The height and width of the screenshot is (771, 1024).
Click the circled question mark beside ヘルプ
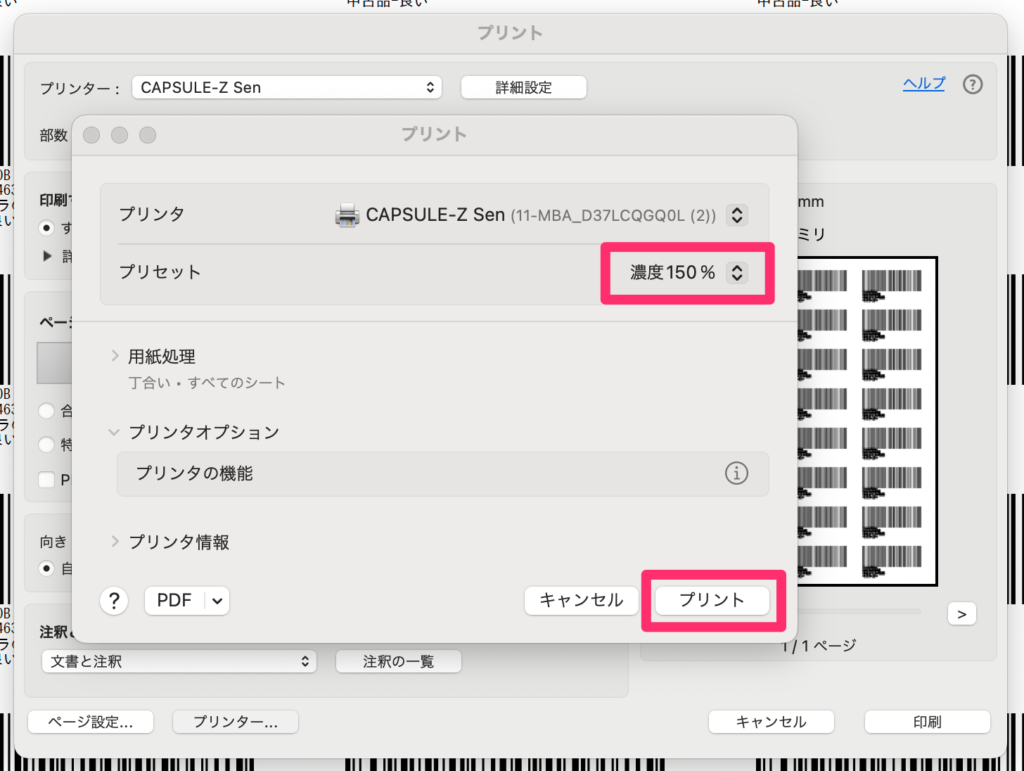[x=972, y=85]
